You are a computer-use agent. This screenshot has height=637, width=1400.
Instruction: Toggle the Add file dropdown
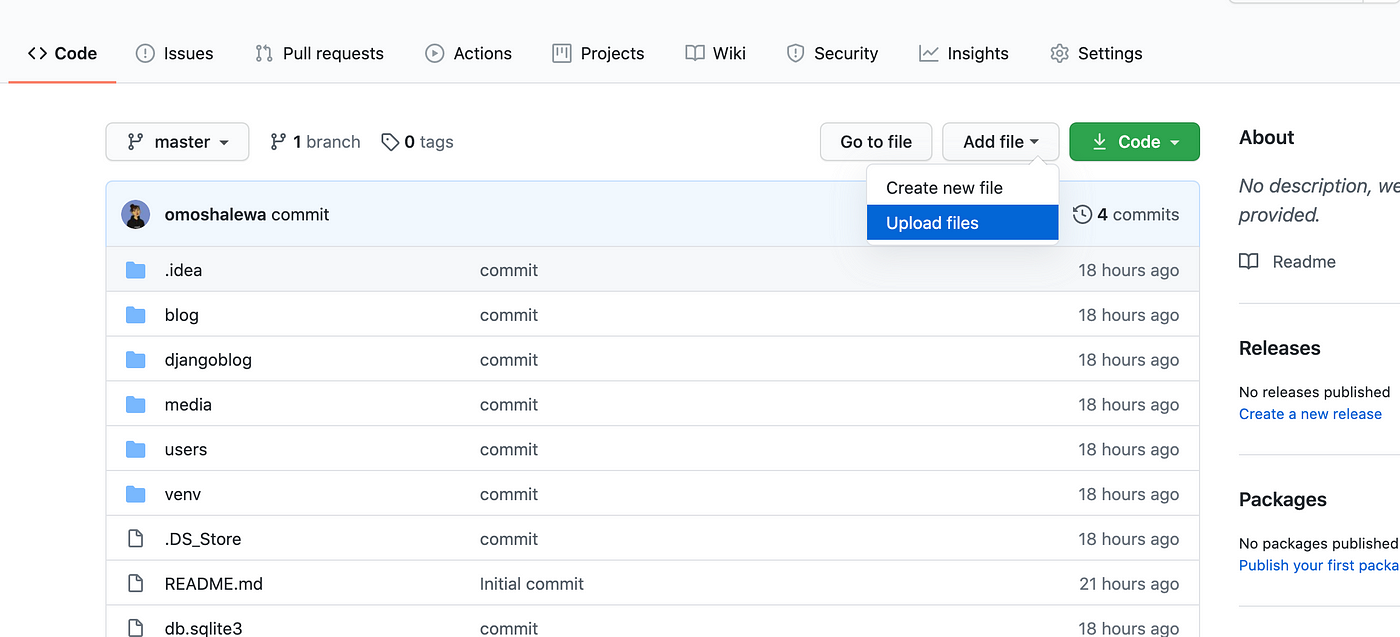1001,142
